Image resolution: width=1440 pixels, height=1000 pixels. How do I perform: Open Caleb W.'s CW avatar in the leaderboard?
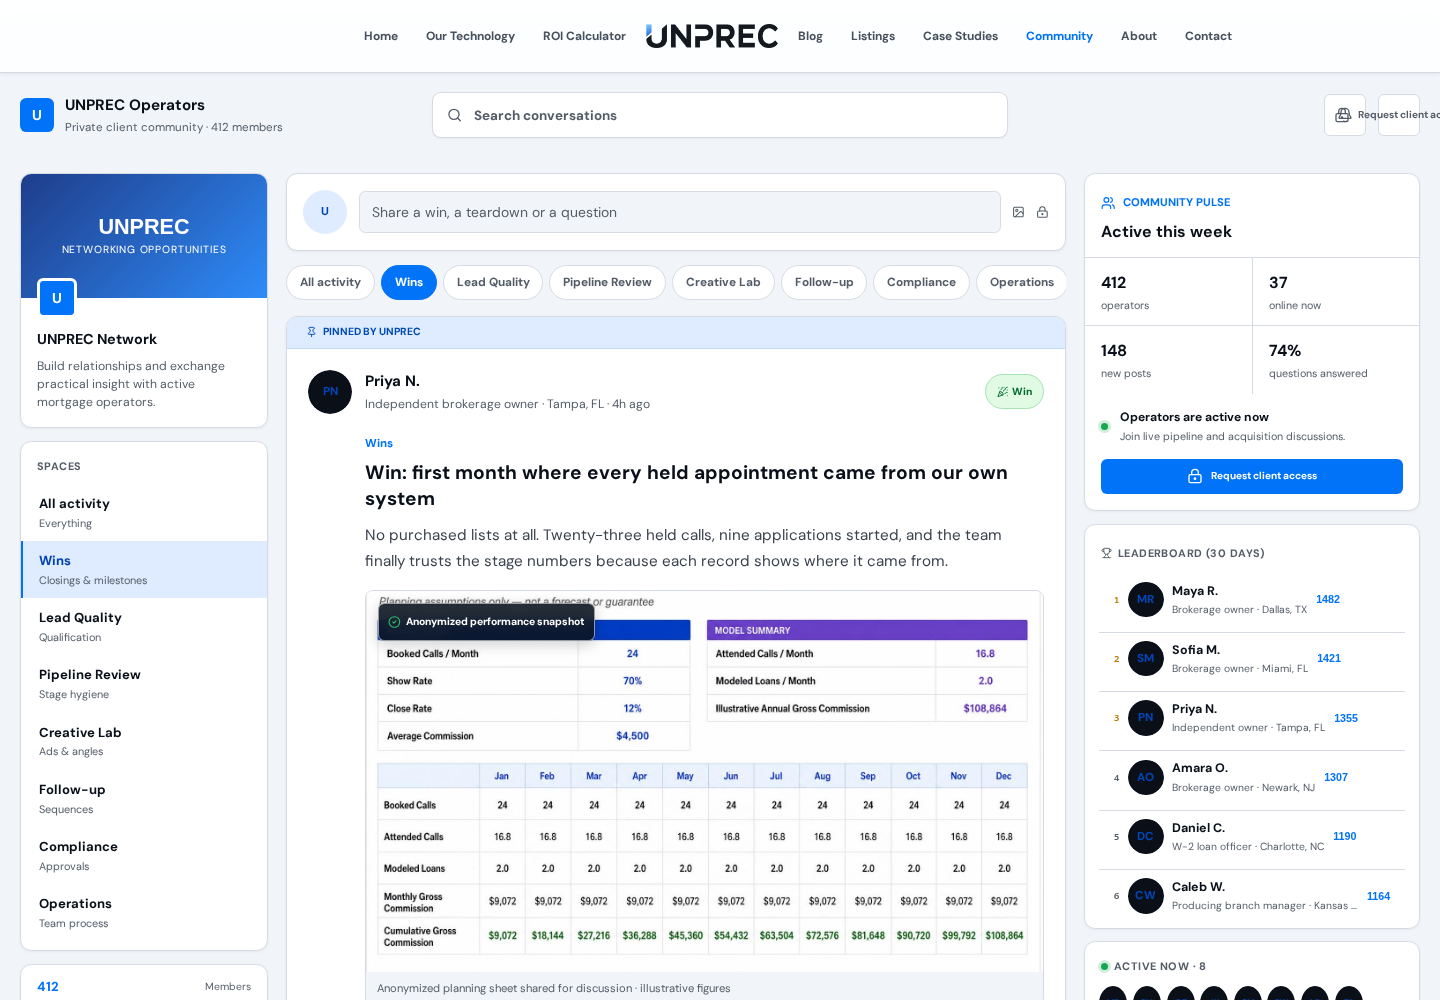[1146, 896]
